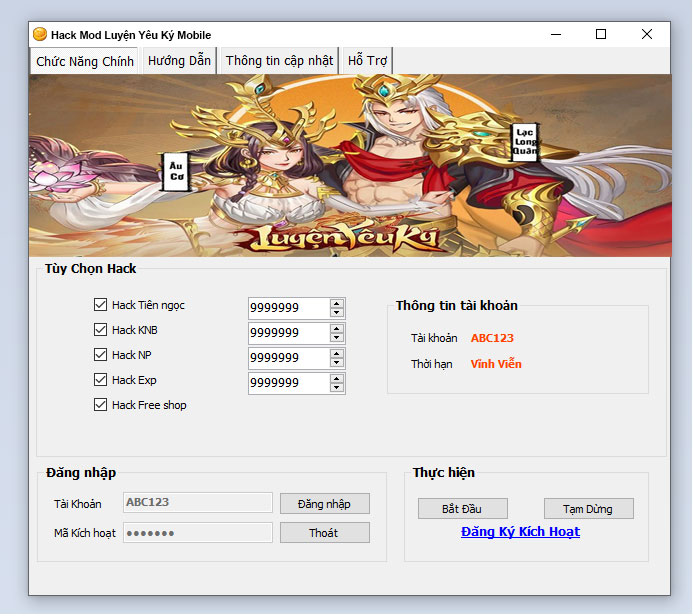Open the Đăng Ký Kích Hoạt link
This screenshot has width=693, height=616.
pyautogui.click(x=520, y=532)
